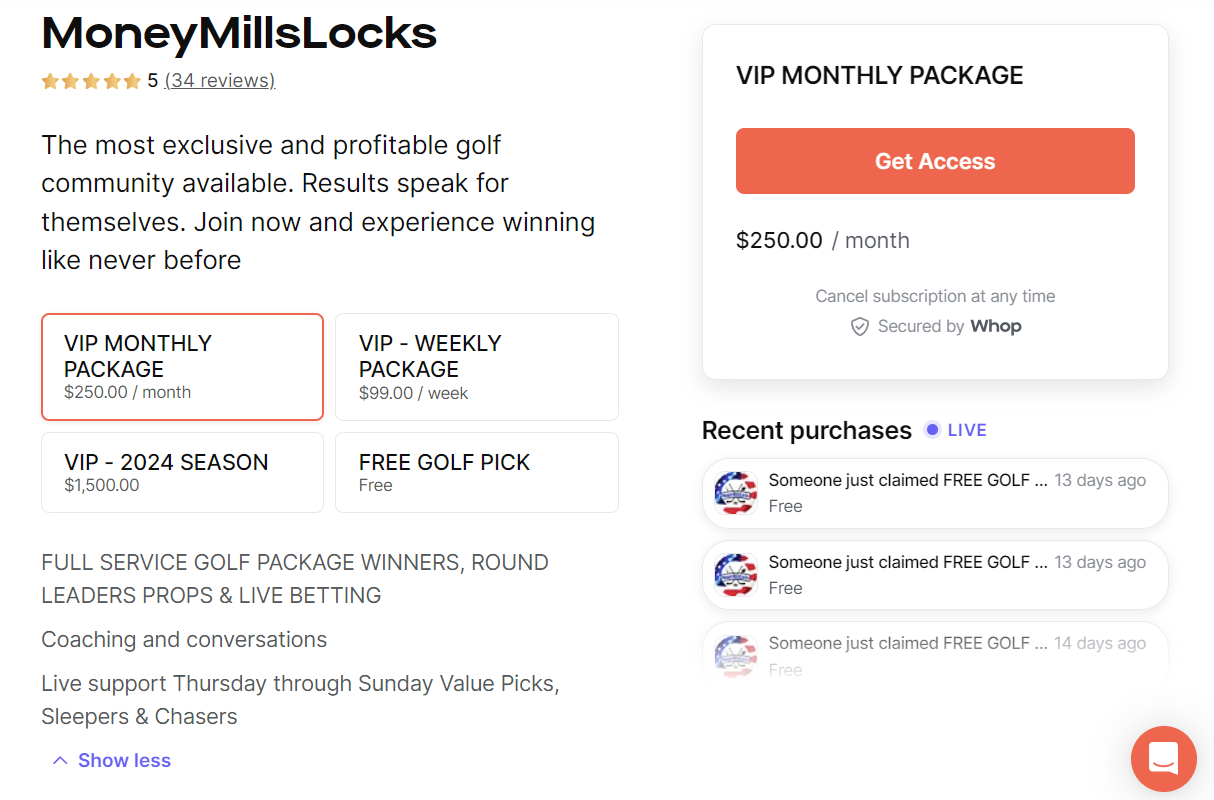Select the VIP - 2024 SEASON package card
This screenshot has height=800, width=1214.
[x=181, y=472]
